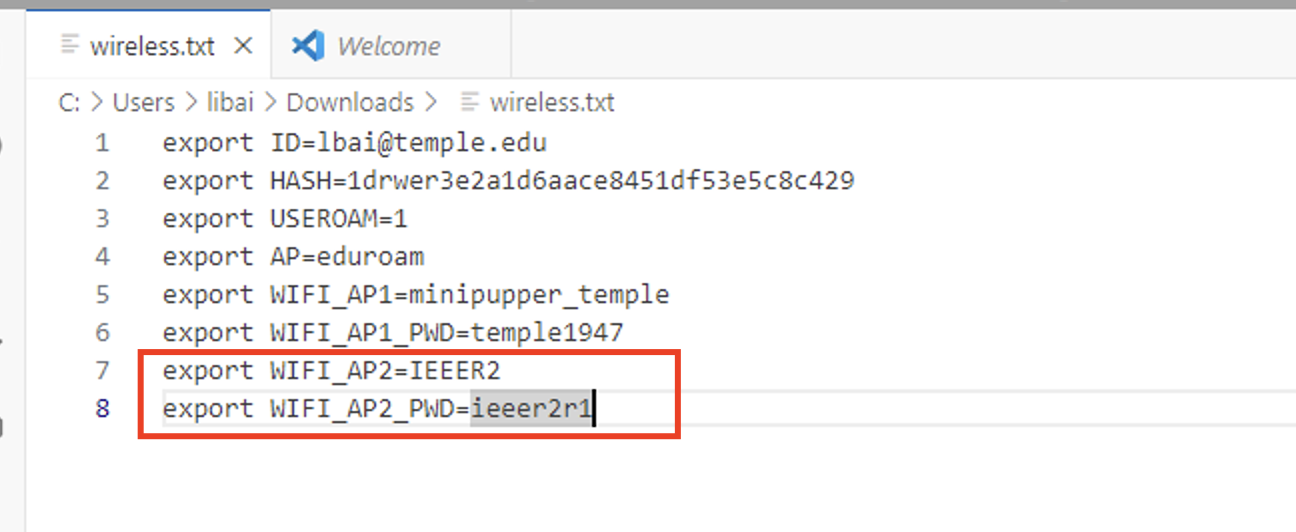Open the libai breadcrumb folder

click(230, 102)
